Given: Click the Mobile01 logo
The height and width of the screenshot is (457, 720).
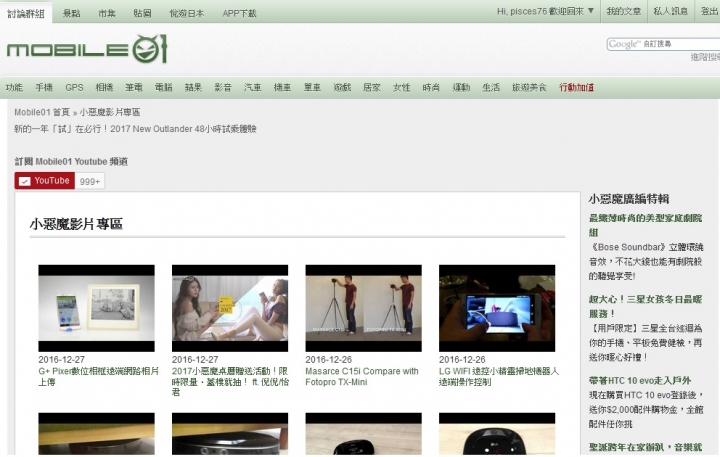Looking at the screenshot, I should (x=87, y=49).
